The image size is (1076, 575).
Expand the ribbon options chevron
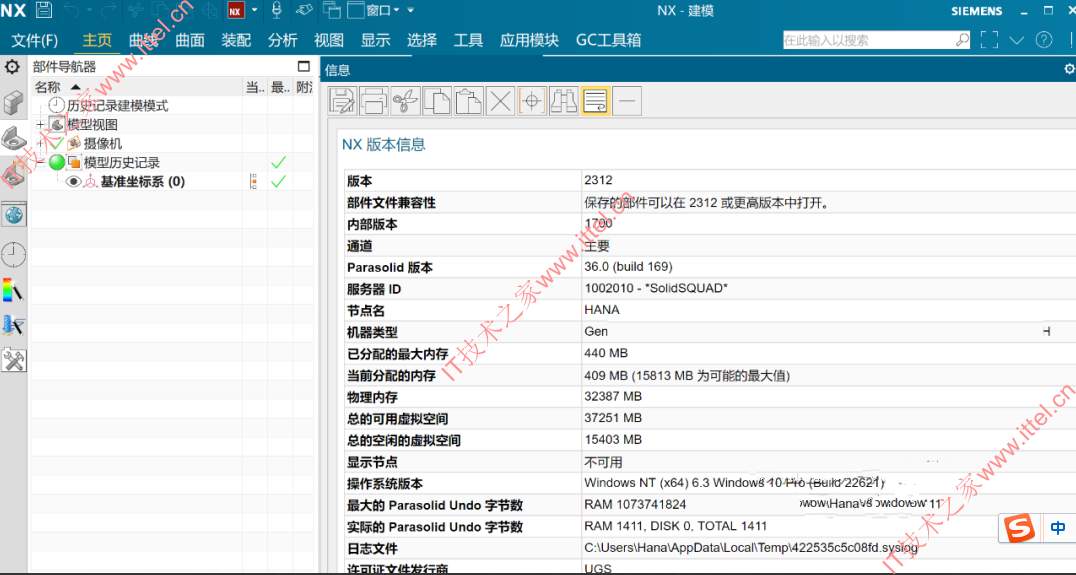(1017, 40)
